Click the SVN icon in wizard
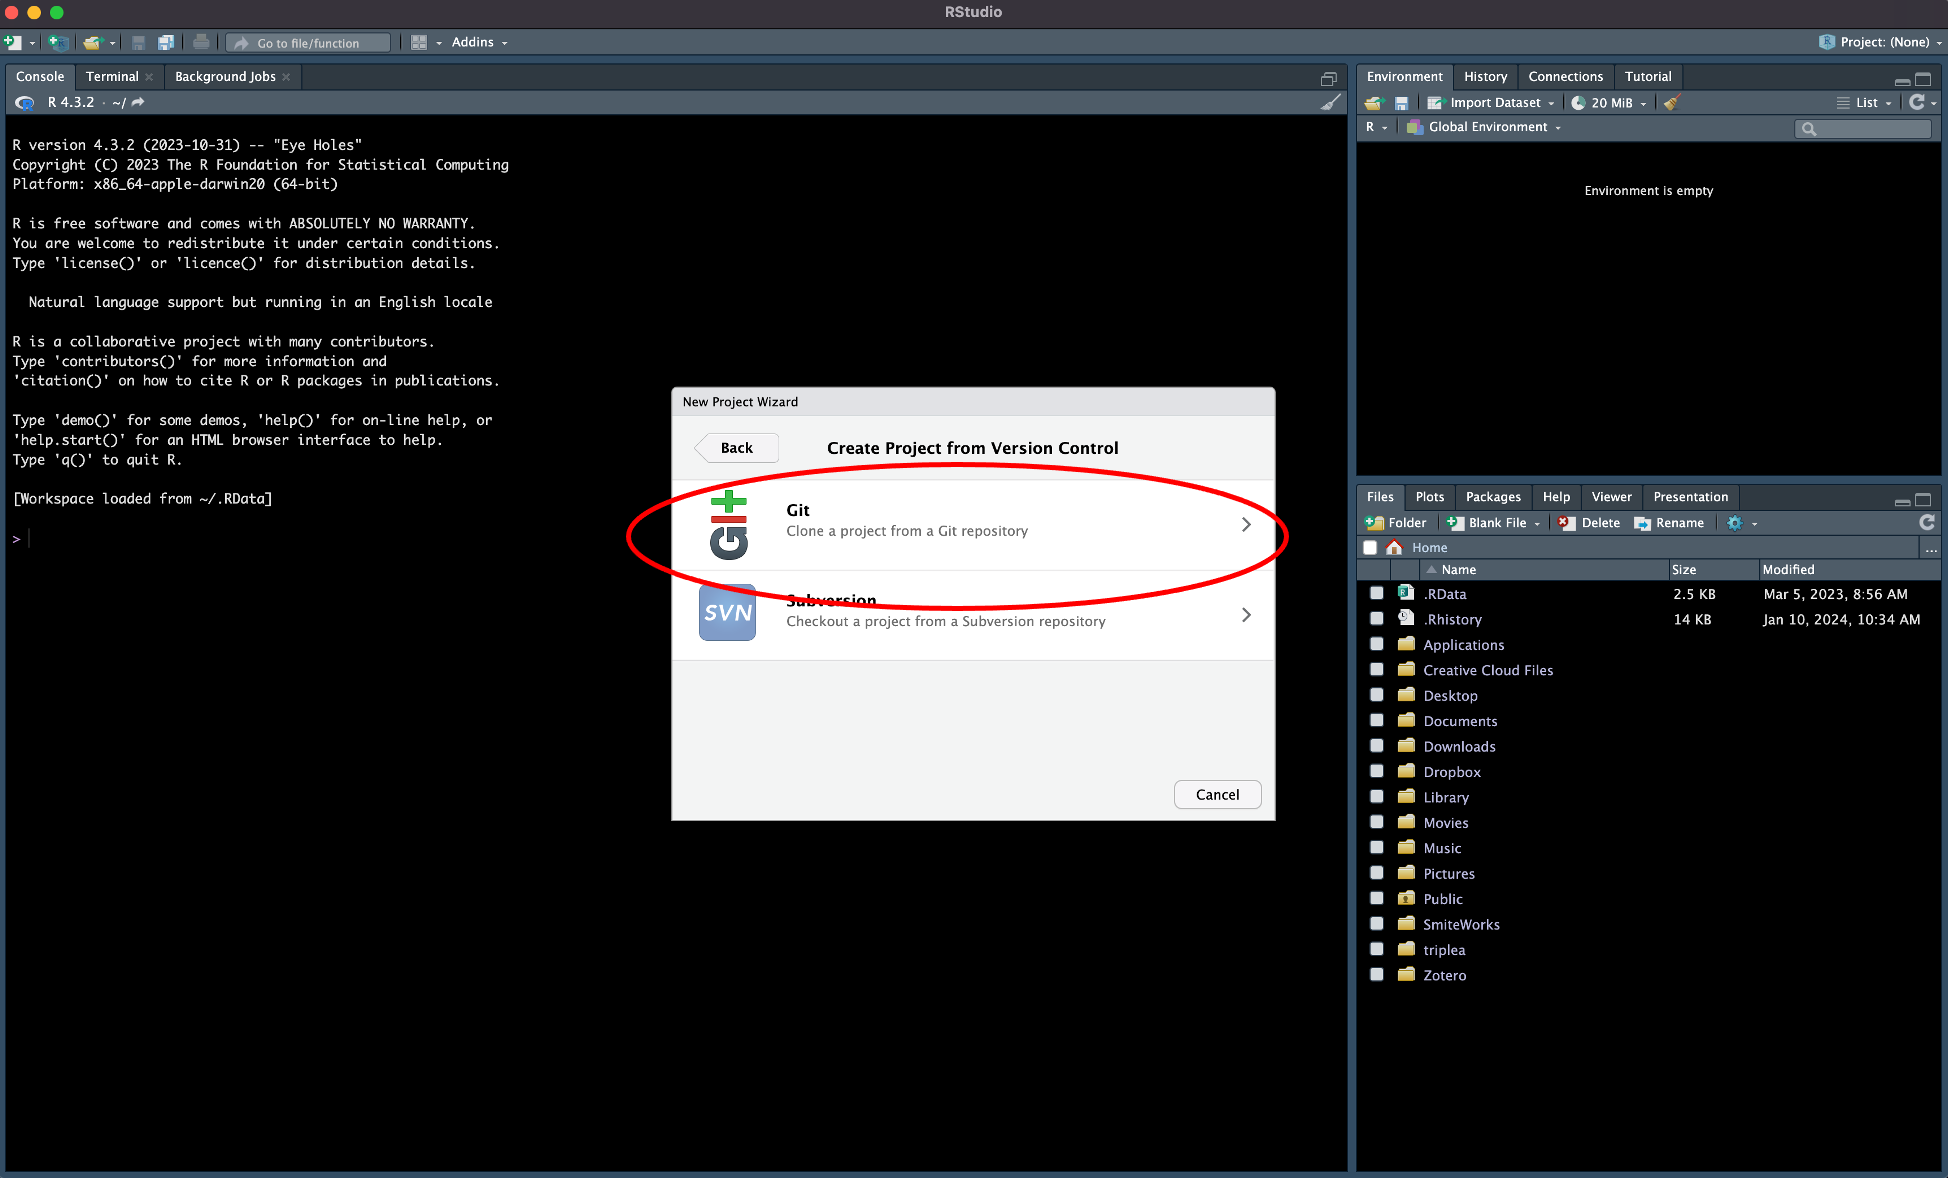The width and height of the screenshot is (1948, 1178). (727, 613)
